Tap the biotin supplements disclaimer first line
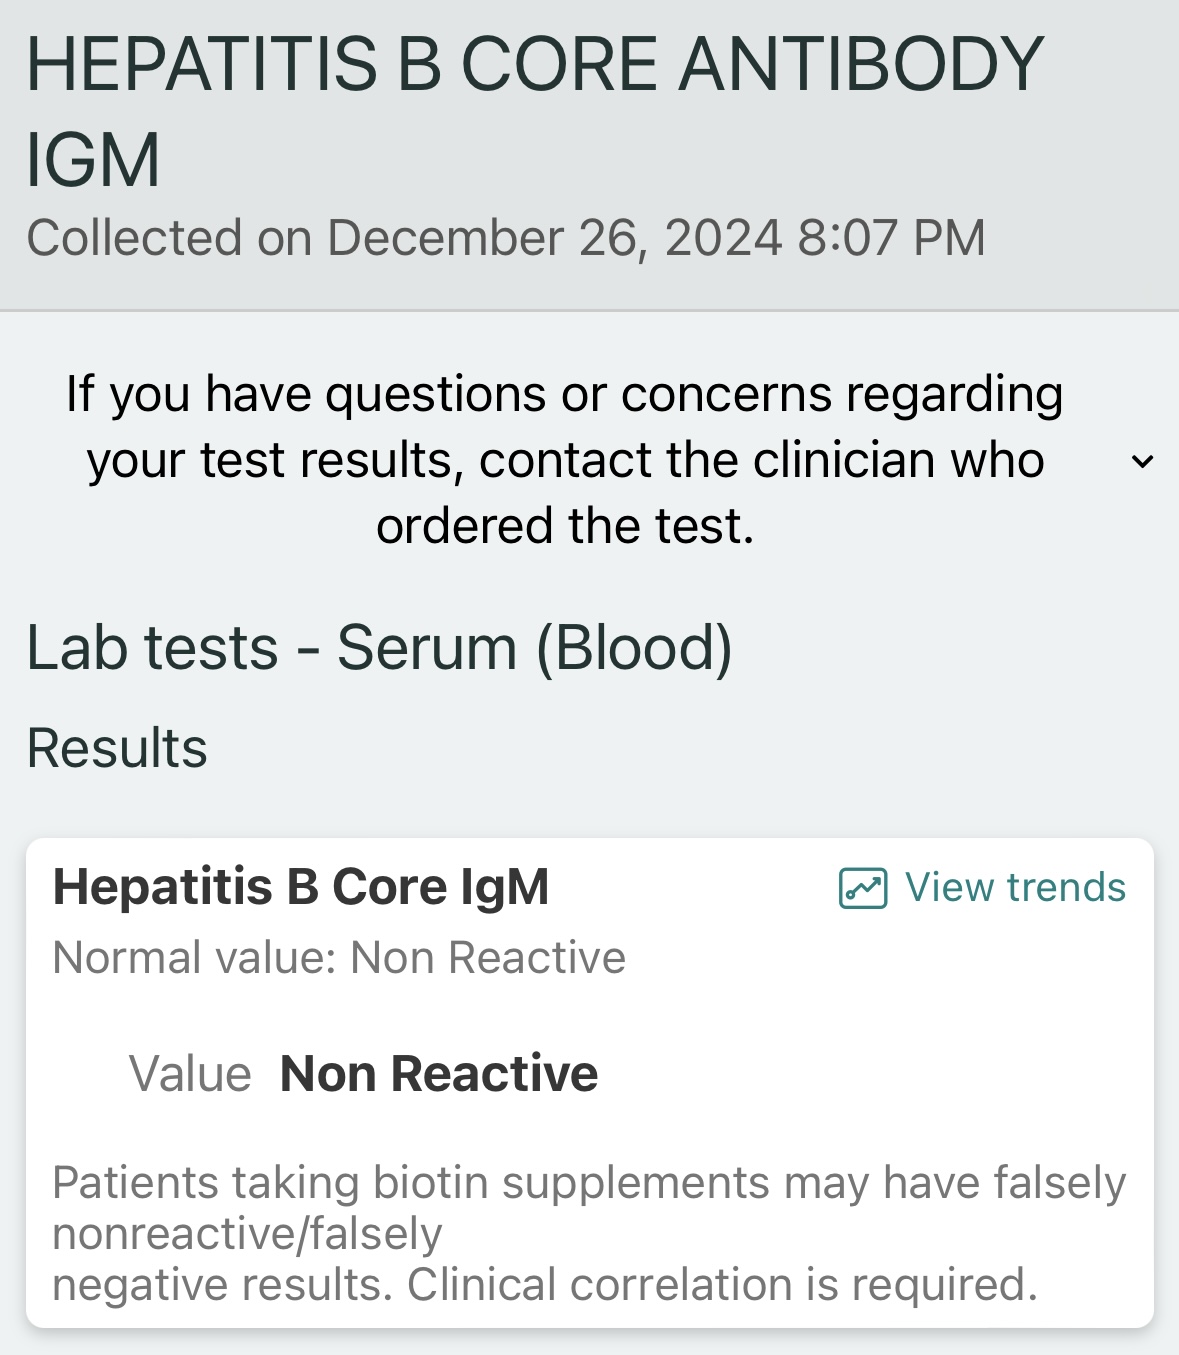 click(589, 1183)
